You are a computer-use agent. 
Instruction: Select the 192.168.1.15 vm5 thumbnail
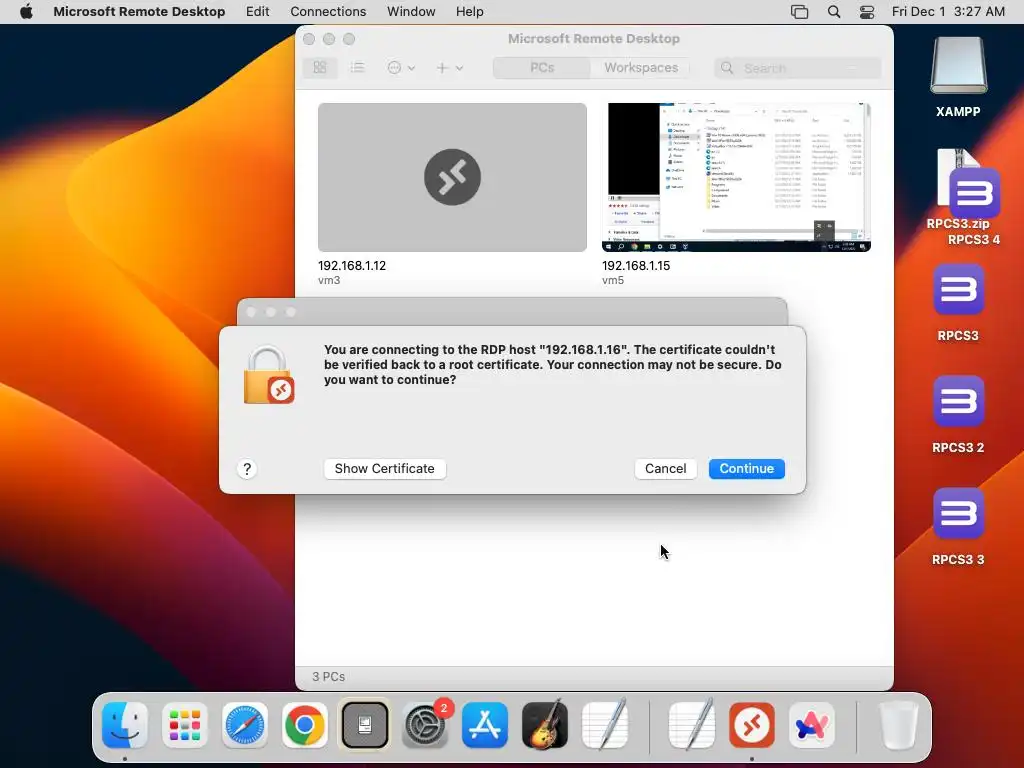coord(736,177)
